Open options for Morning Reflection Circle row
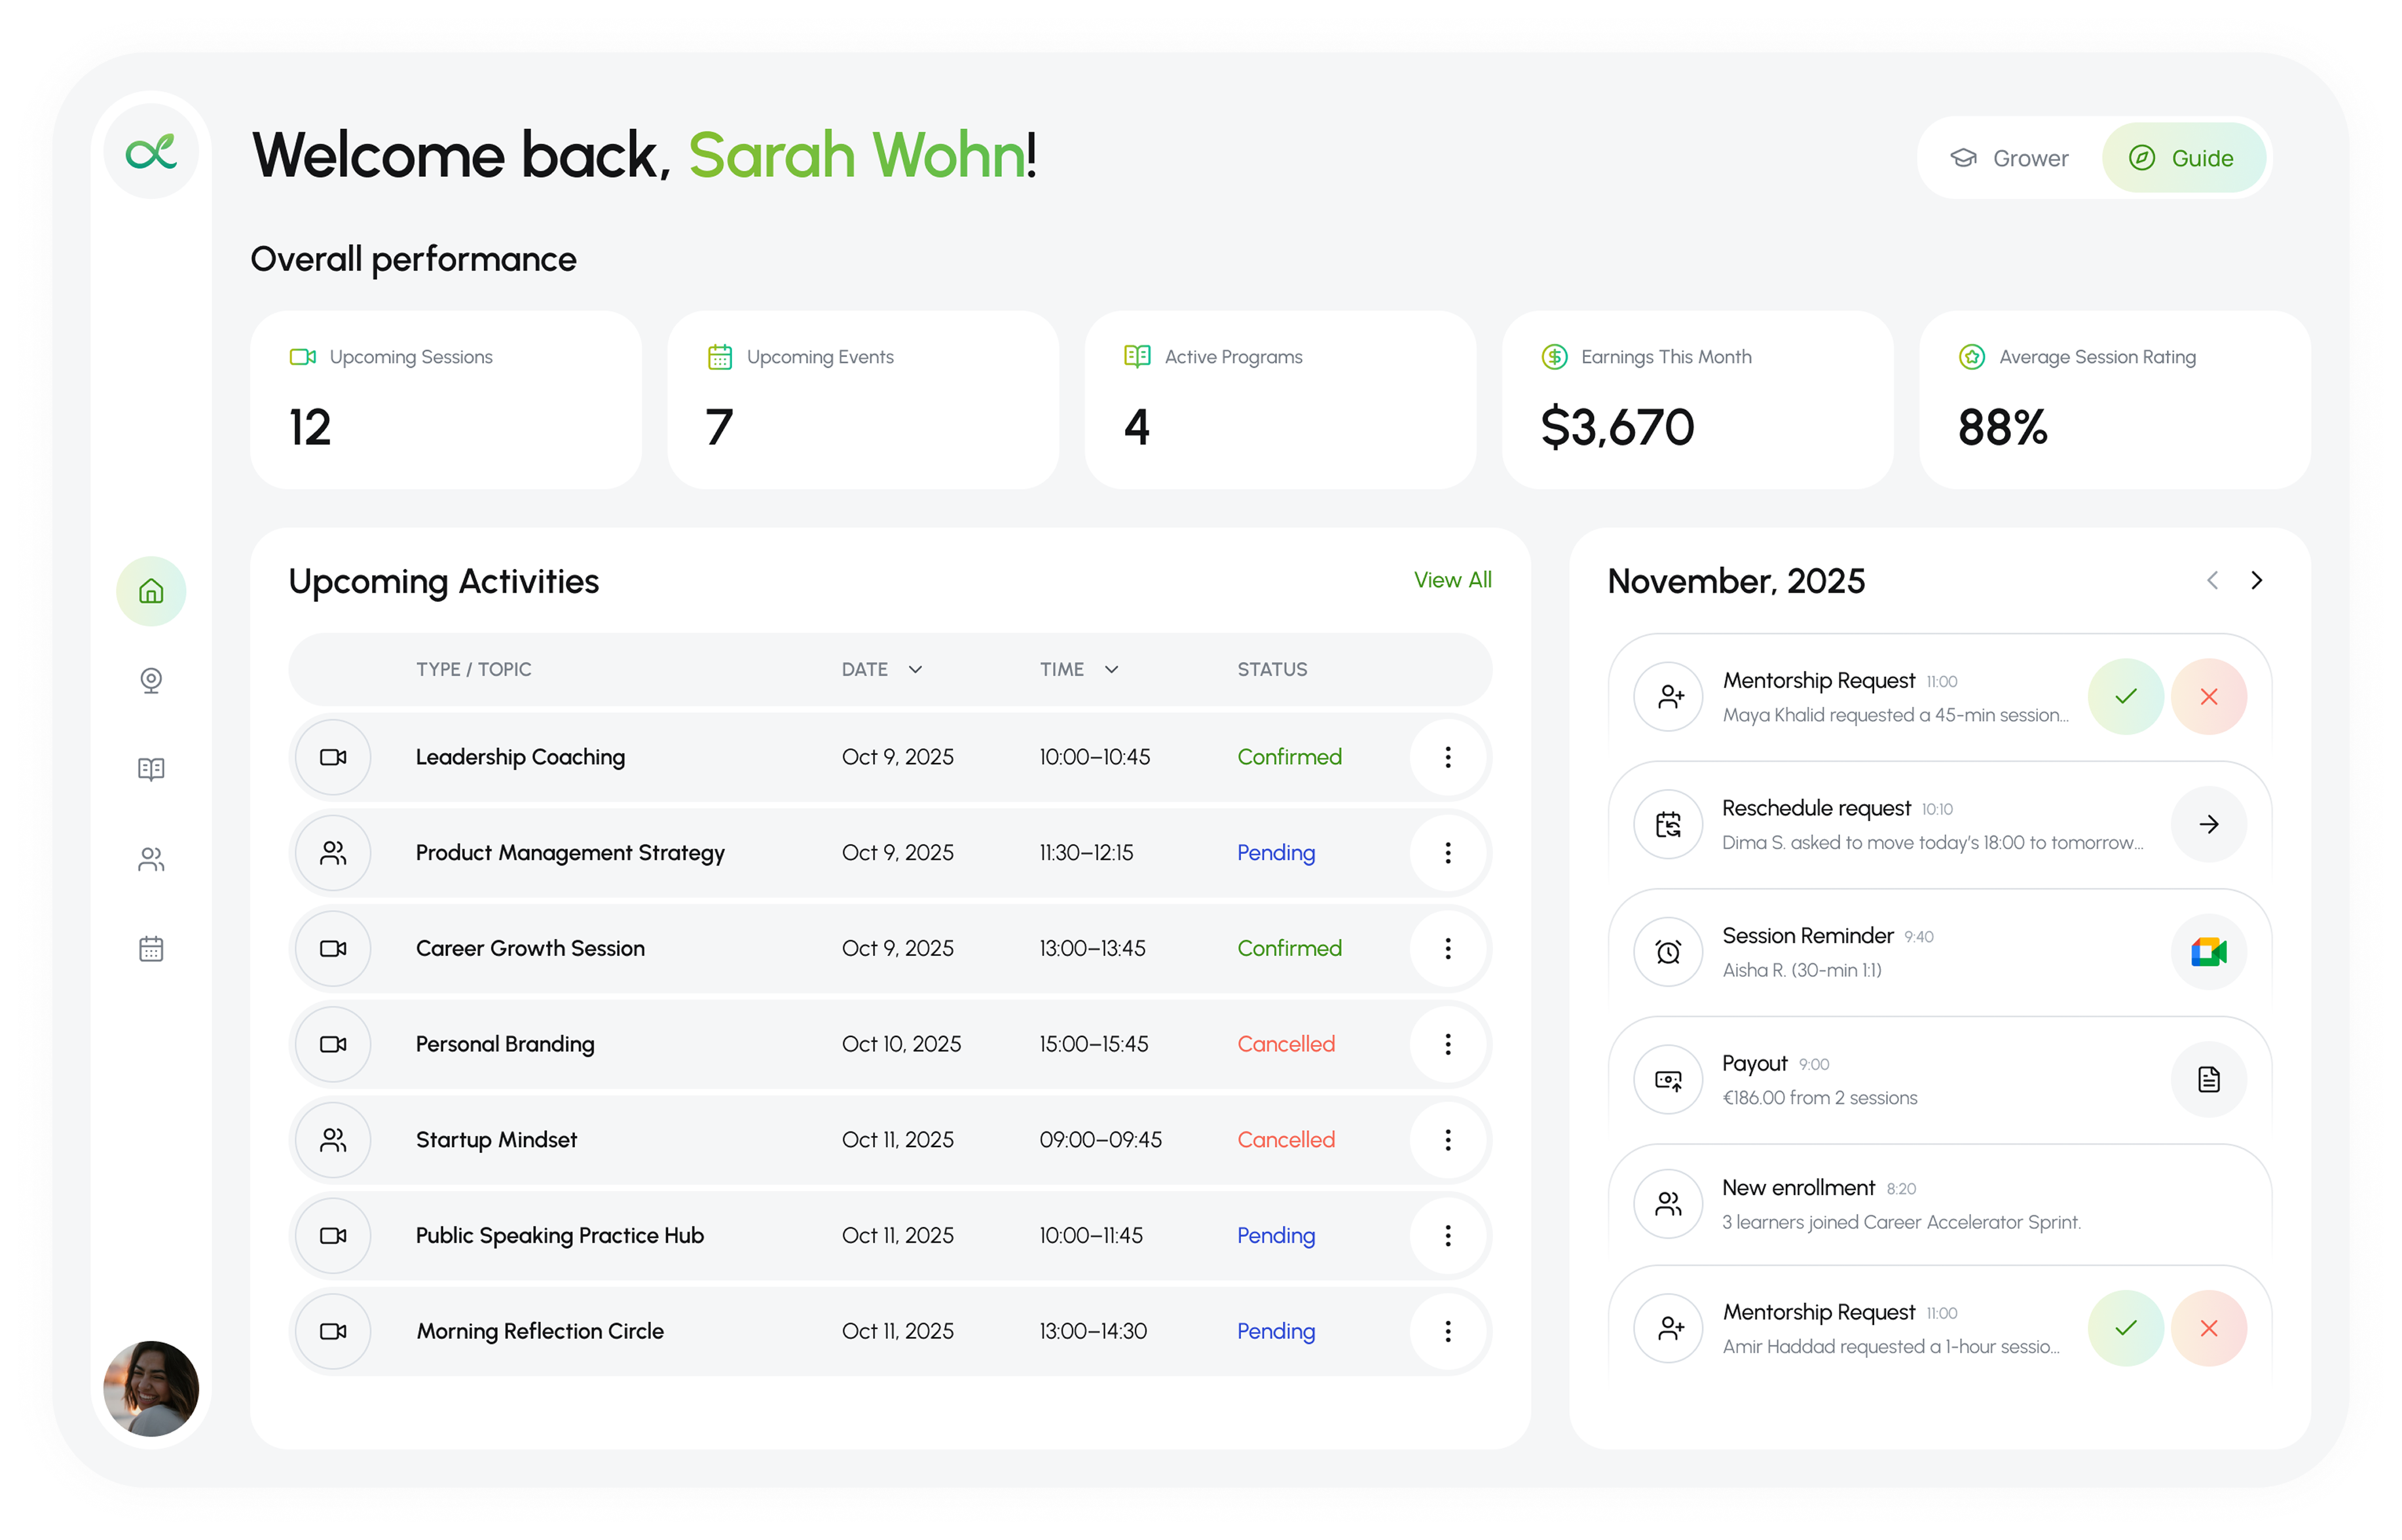 1447,1332
